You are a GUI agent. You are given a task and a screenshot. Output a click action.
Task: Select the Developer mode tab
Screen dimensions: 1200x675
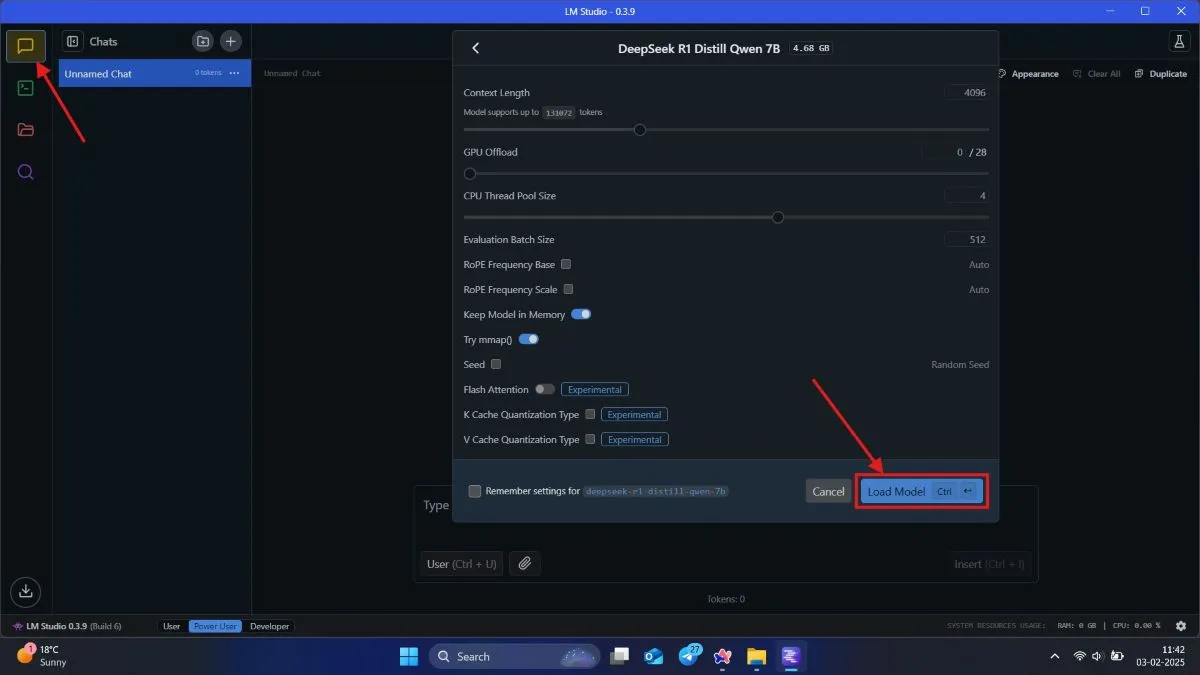(x=270, y=626)
